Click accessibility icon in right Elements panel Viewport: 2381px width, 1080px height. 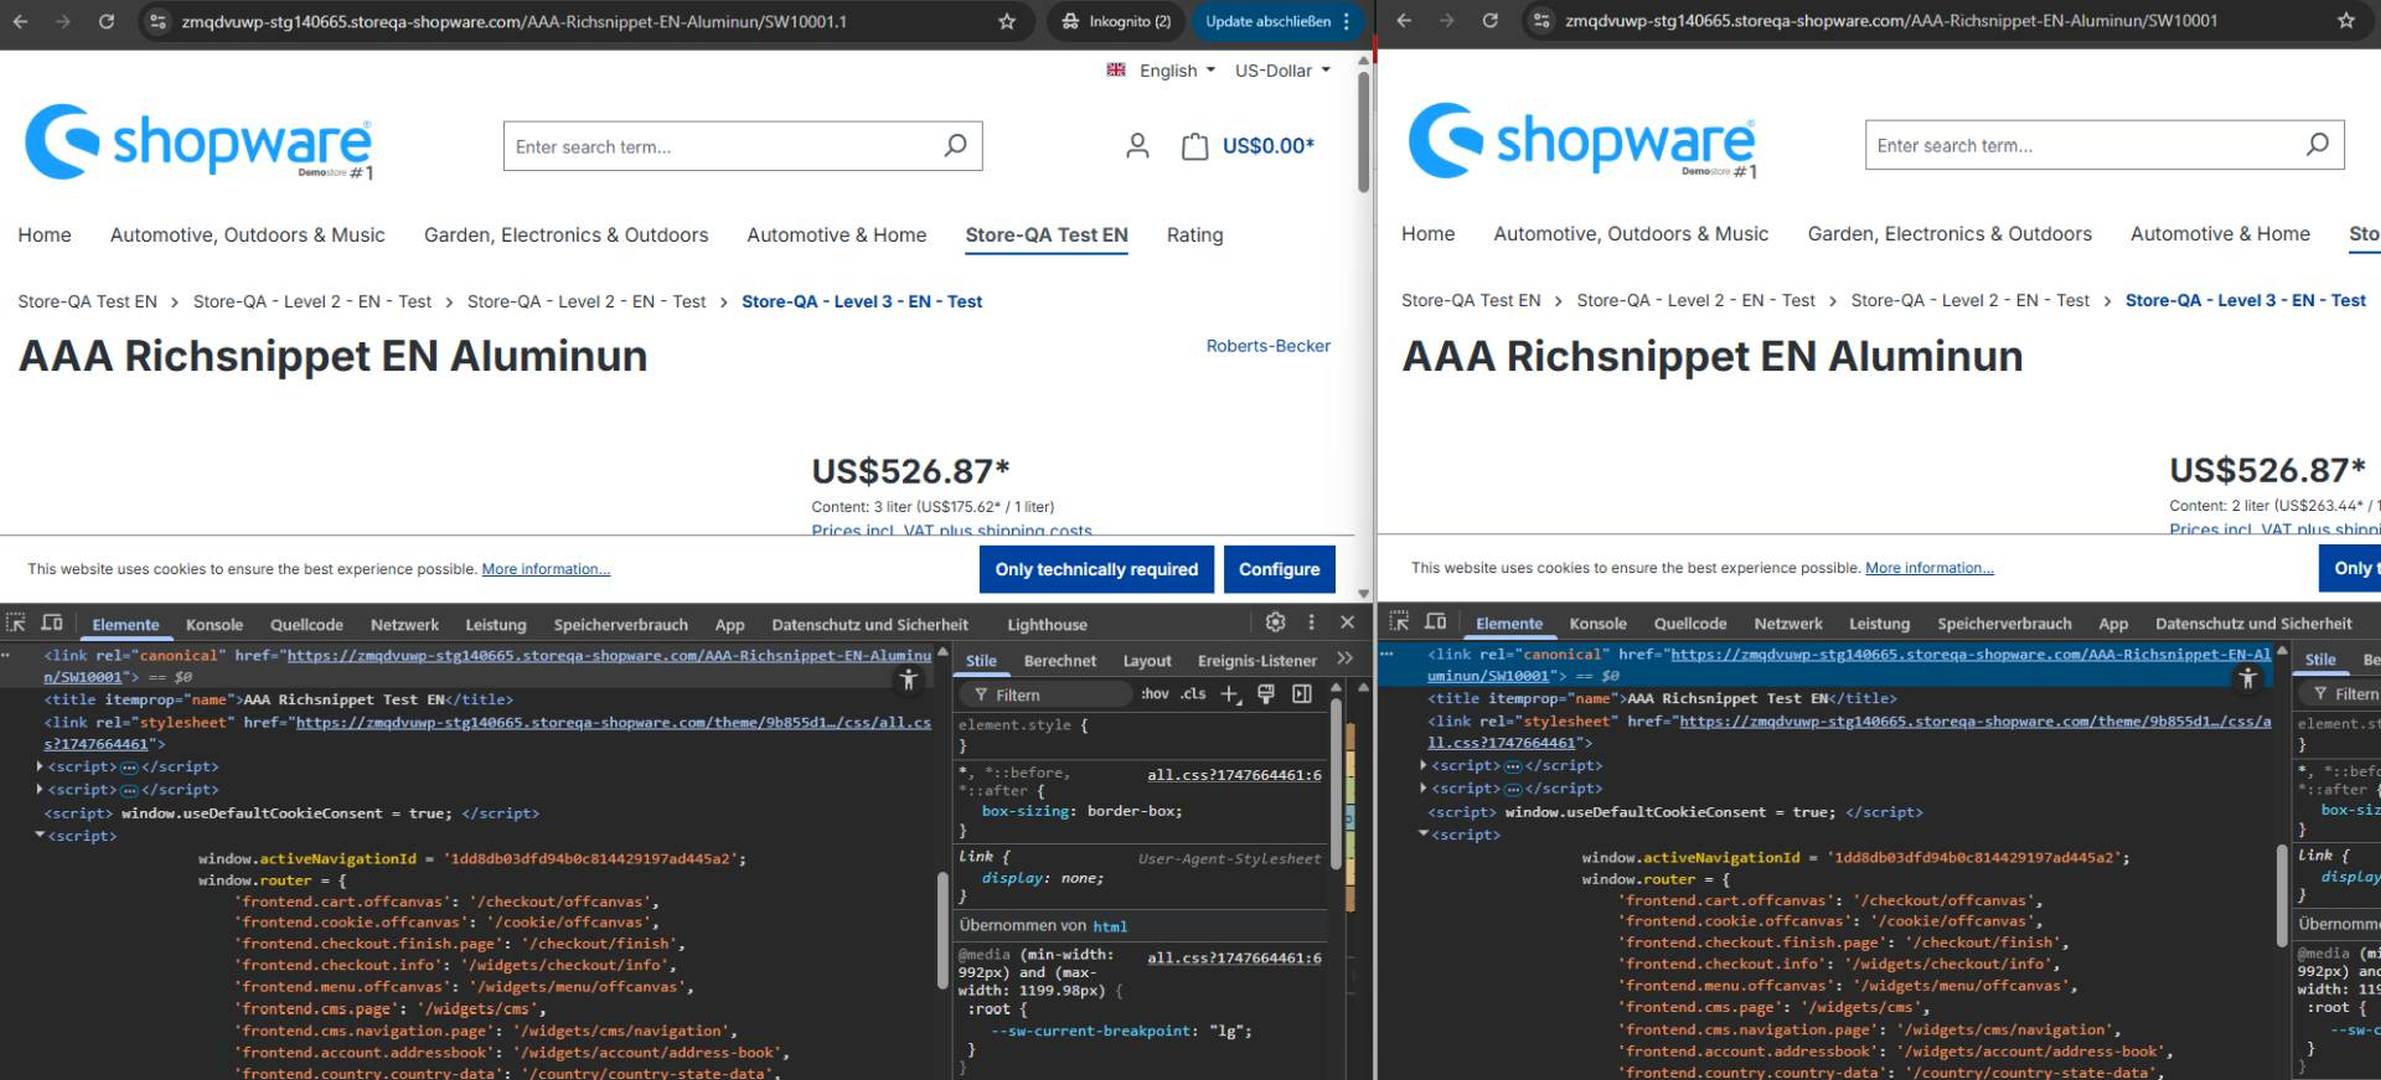pyautogui.click(x=2247, y=679)
